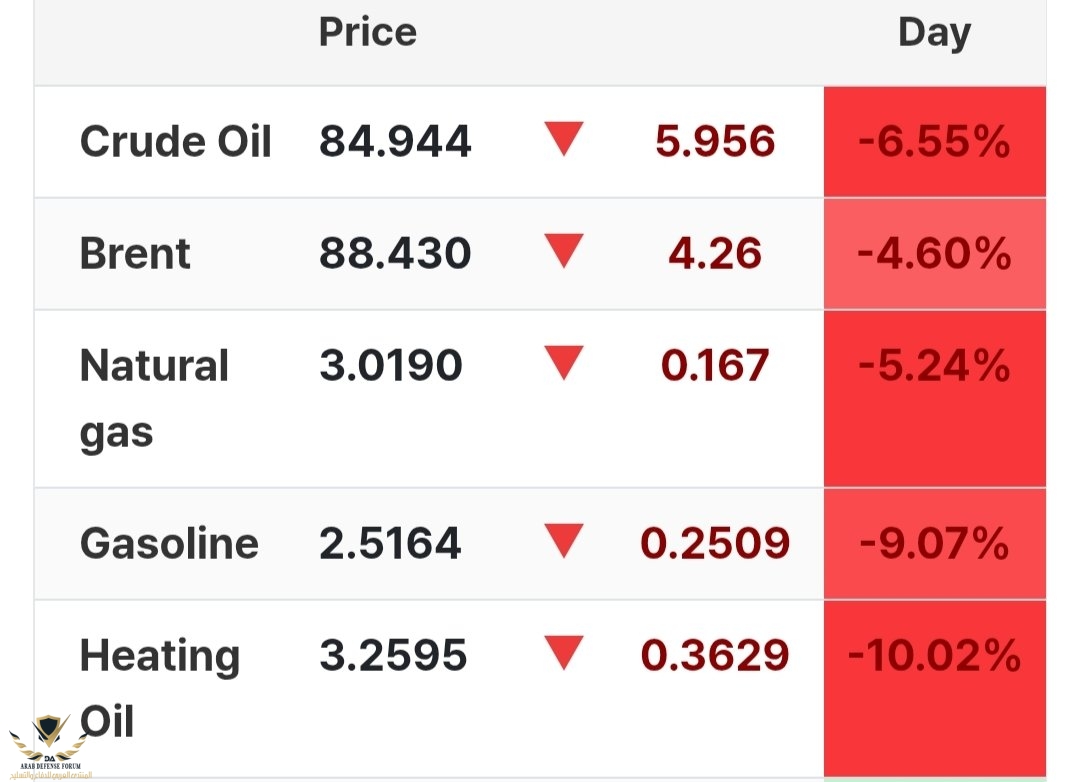Screen dimensions: 1080x782
Task: Select the -10.02% Heating Oil day cell
Action: coord(935,688)
